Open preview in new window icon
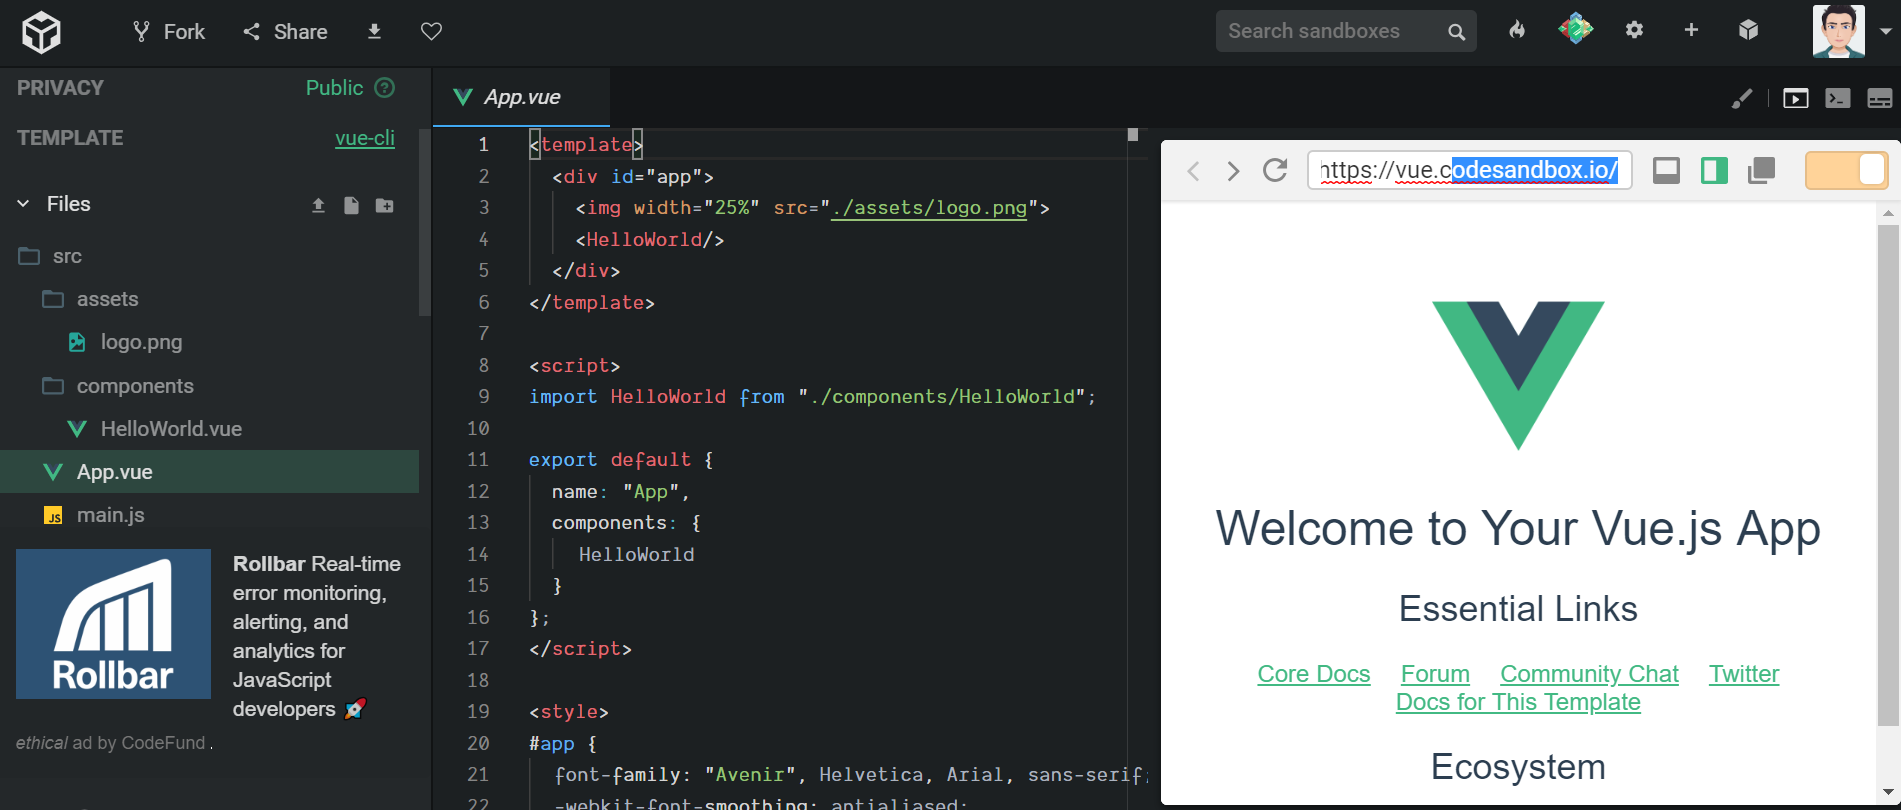The image size is (1901, 810). point(1761,171)
